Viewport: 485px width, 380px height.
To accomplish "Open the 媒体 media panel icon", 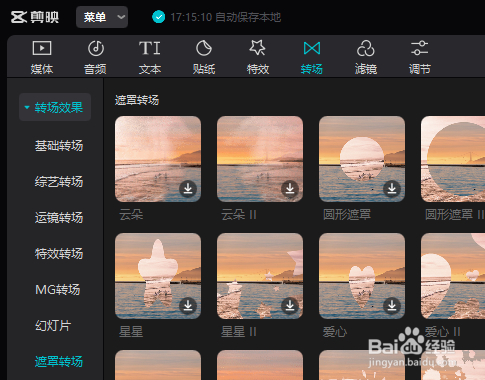I will pos(42,48).
